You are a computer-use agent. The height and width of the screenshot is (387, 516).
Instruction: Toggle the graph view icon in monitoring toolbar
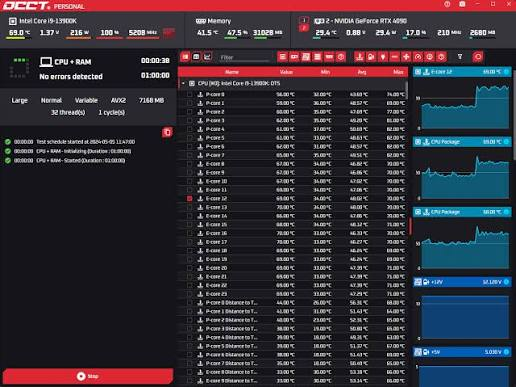click(207, 57)
